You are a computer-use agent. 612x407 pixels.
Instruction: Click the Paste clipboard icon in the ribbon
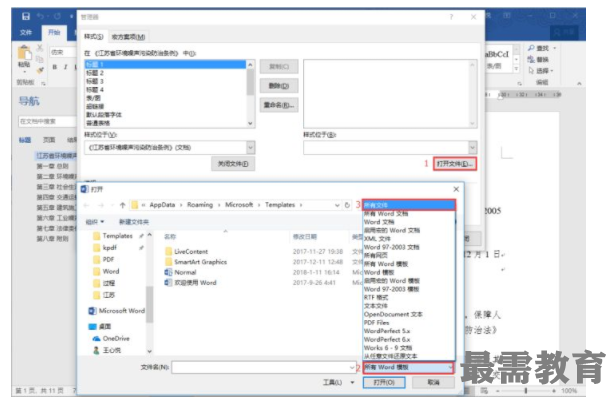[x=24, y=53]
